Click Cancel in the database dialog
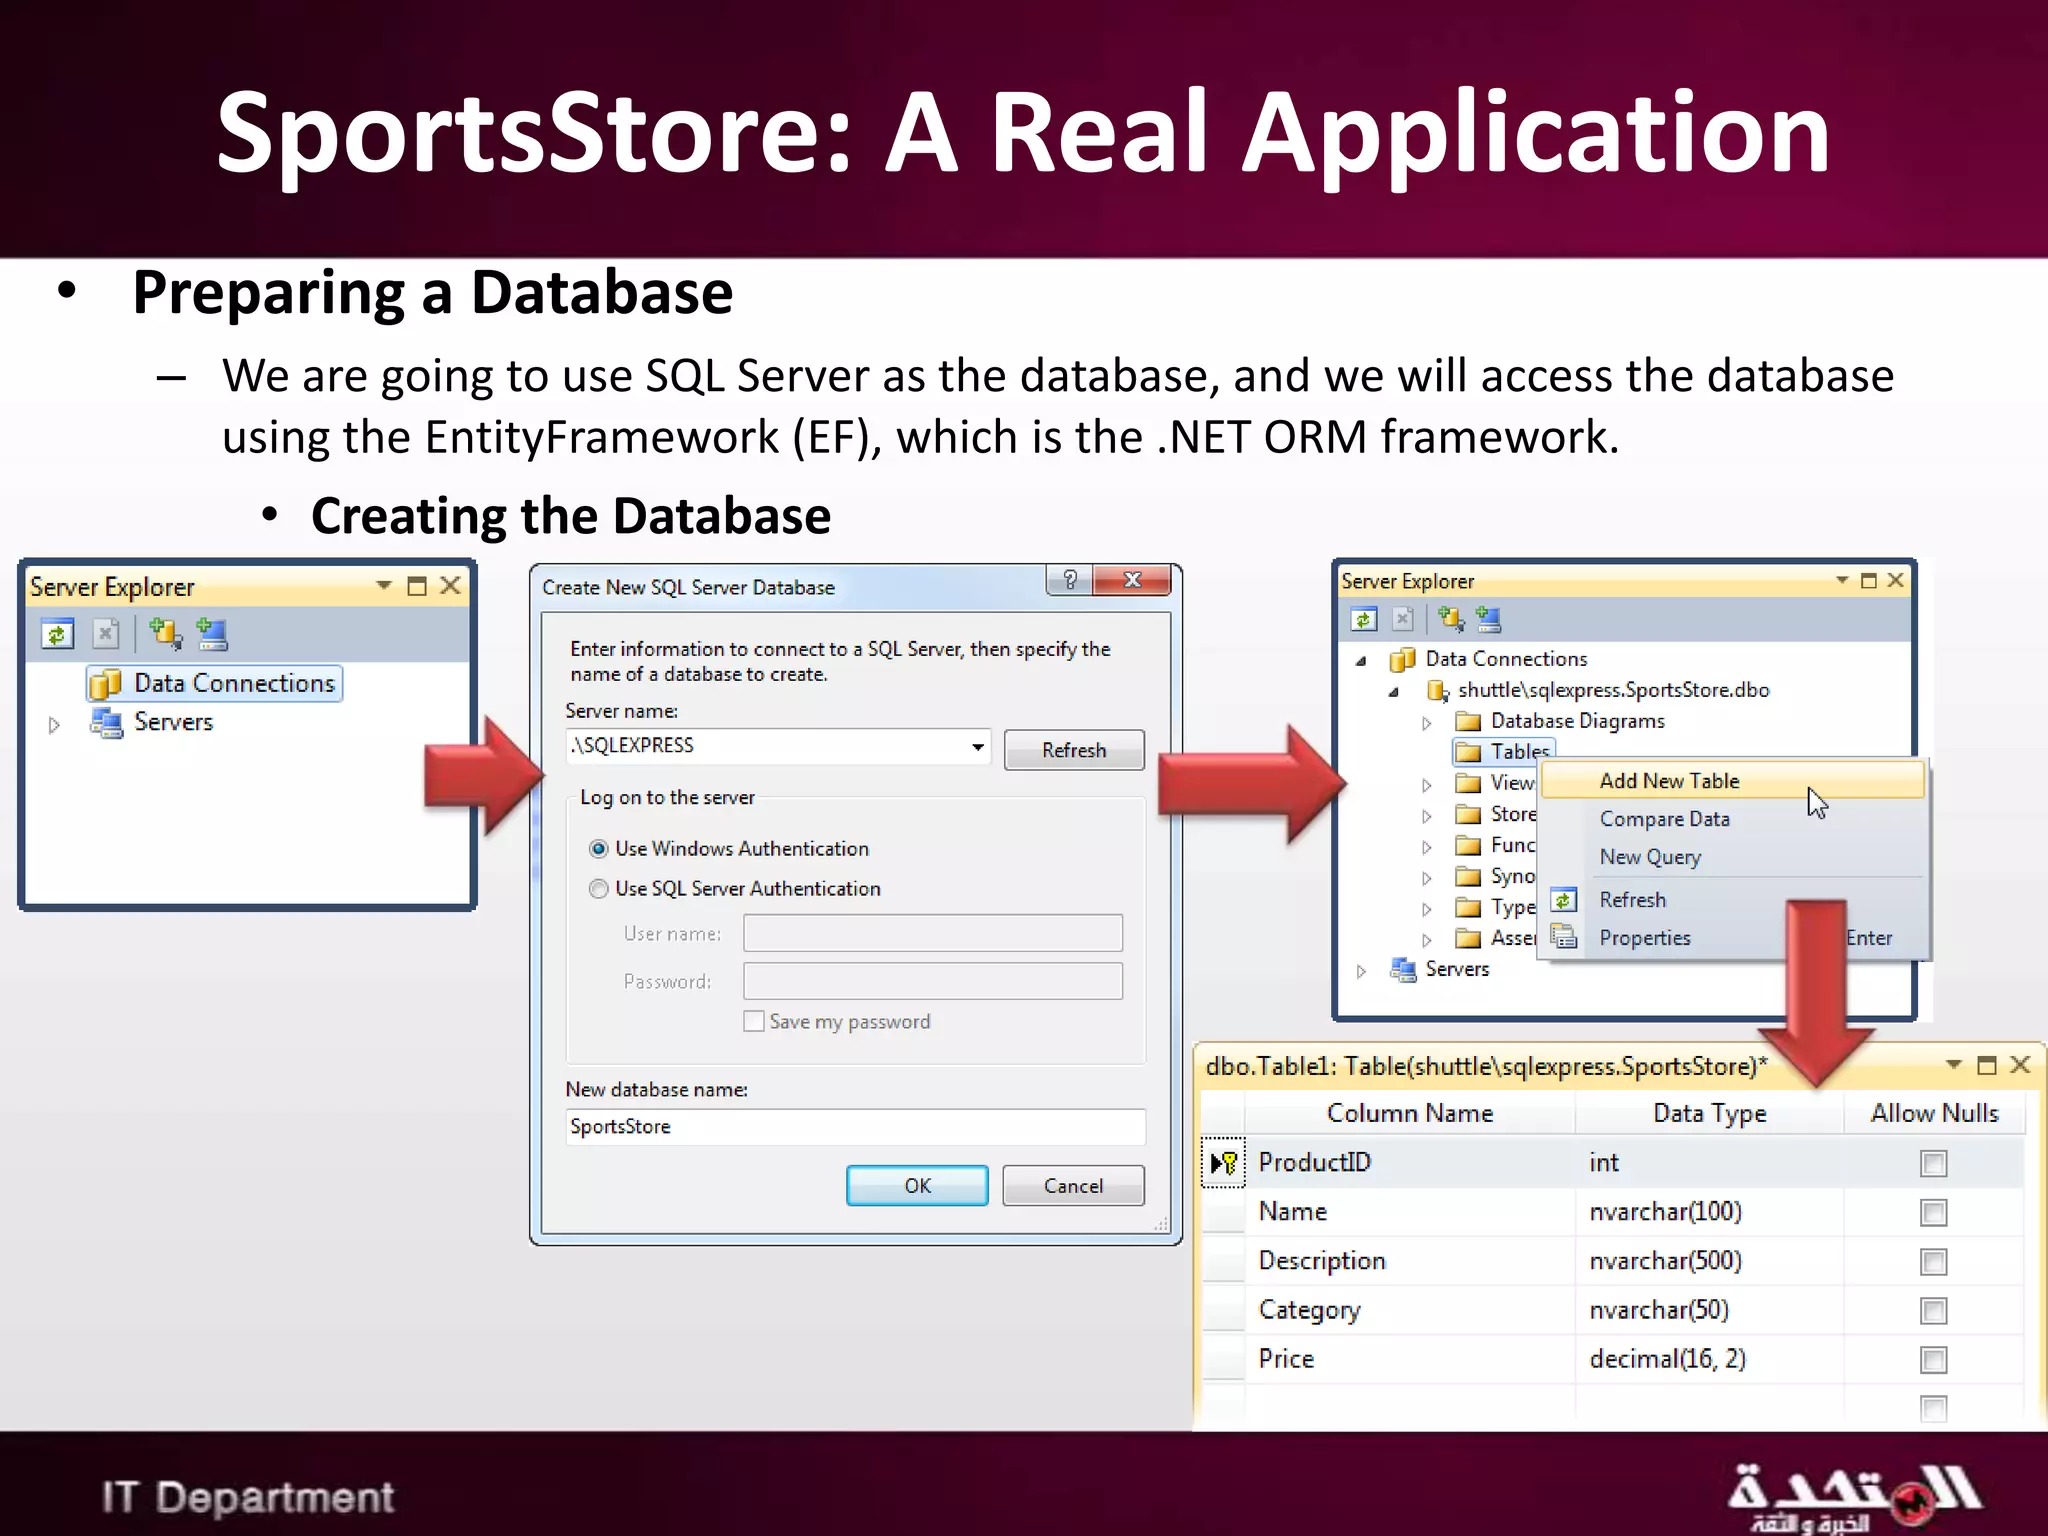The height and width of the screenshot is (1536, 2048). [1073, 1186]
